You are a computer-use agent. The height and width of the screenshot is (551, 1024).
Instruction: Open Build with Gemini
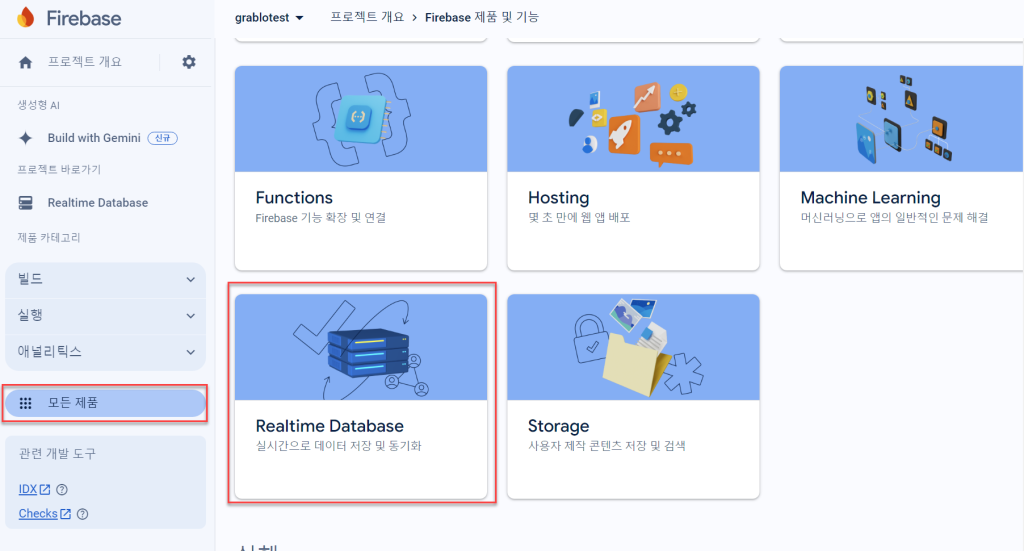[x=94, y=138]
